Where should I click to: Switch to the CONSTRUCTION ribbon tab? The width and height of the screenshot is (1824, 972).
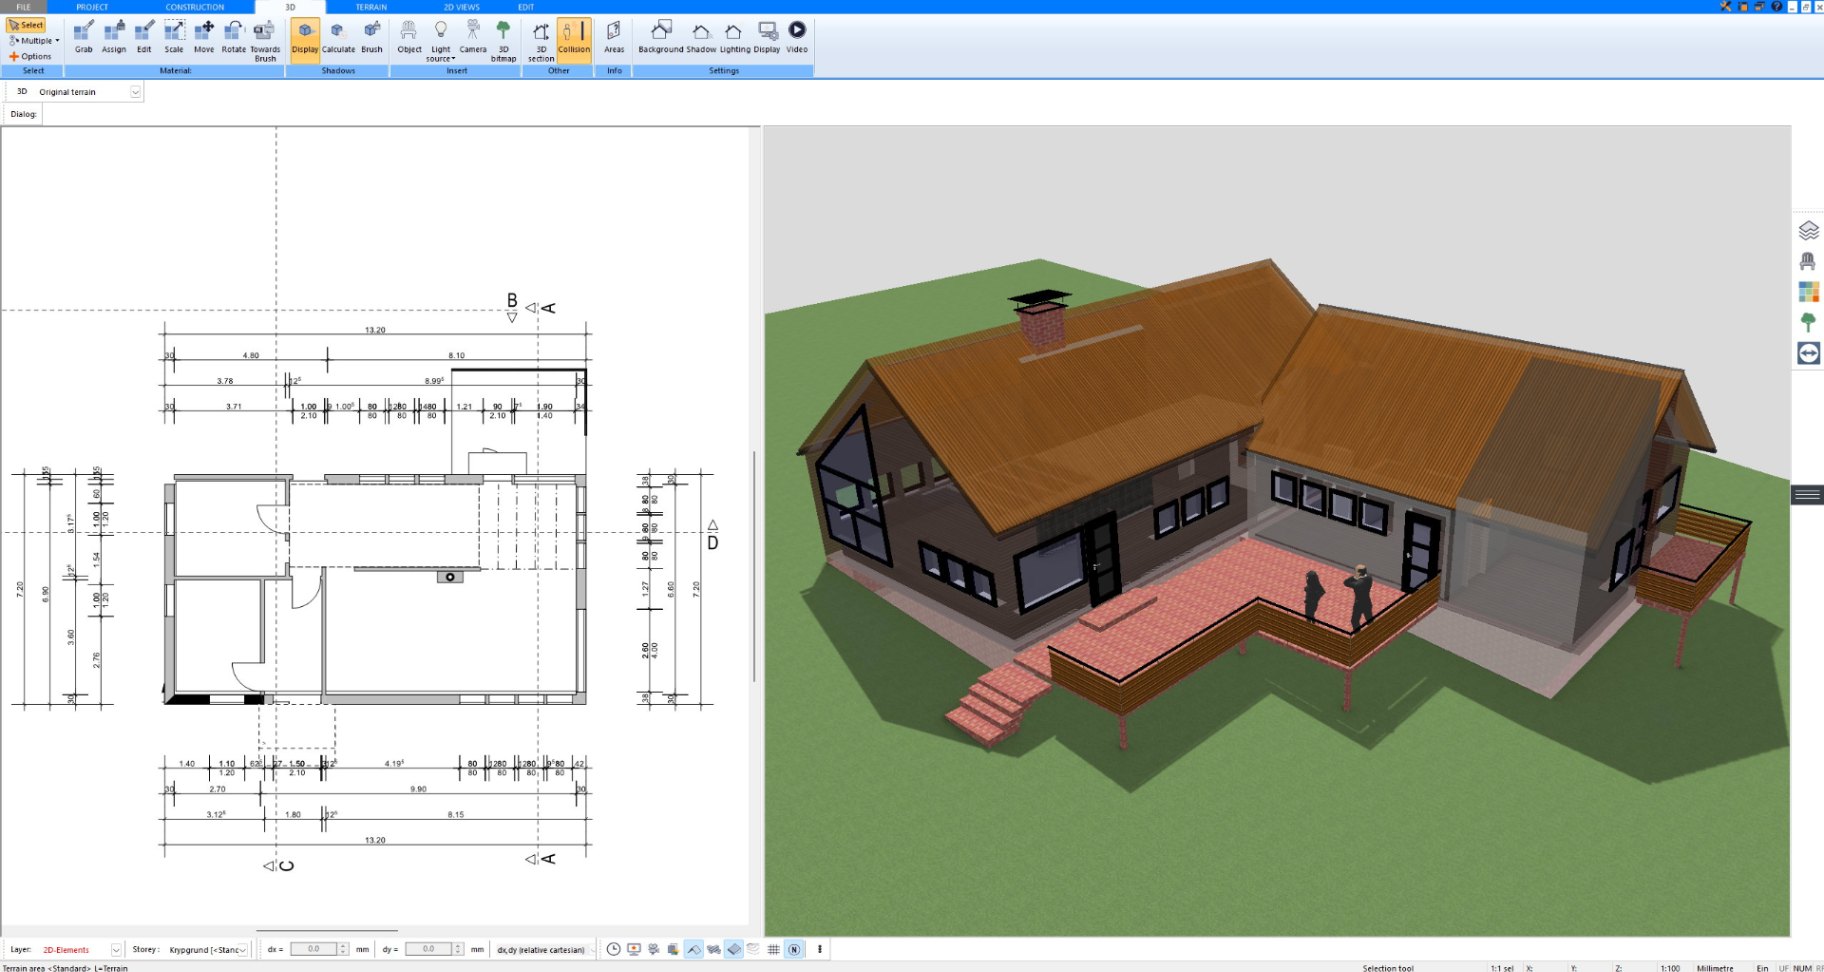[195, 7]
